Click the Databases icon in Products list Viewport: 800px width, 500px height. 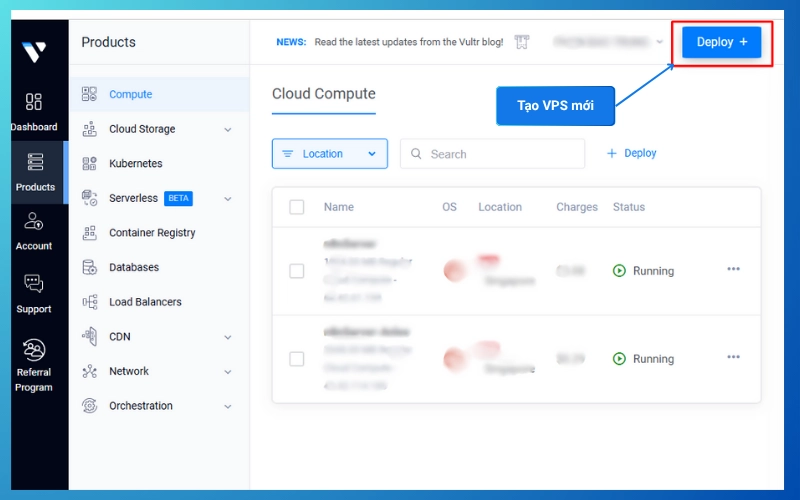[90, 267]
